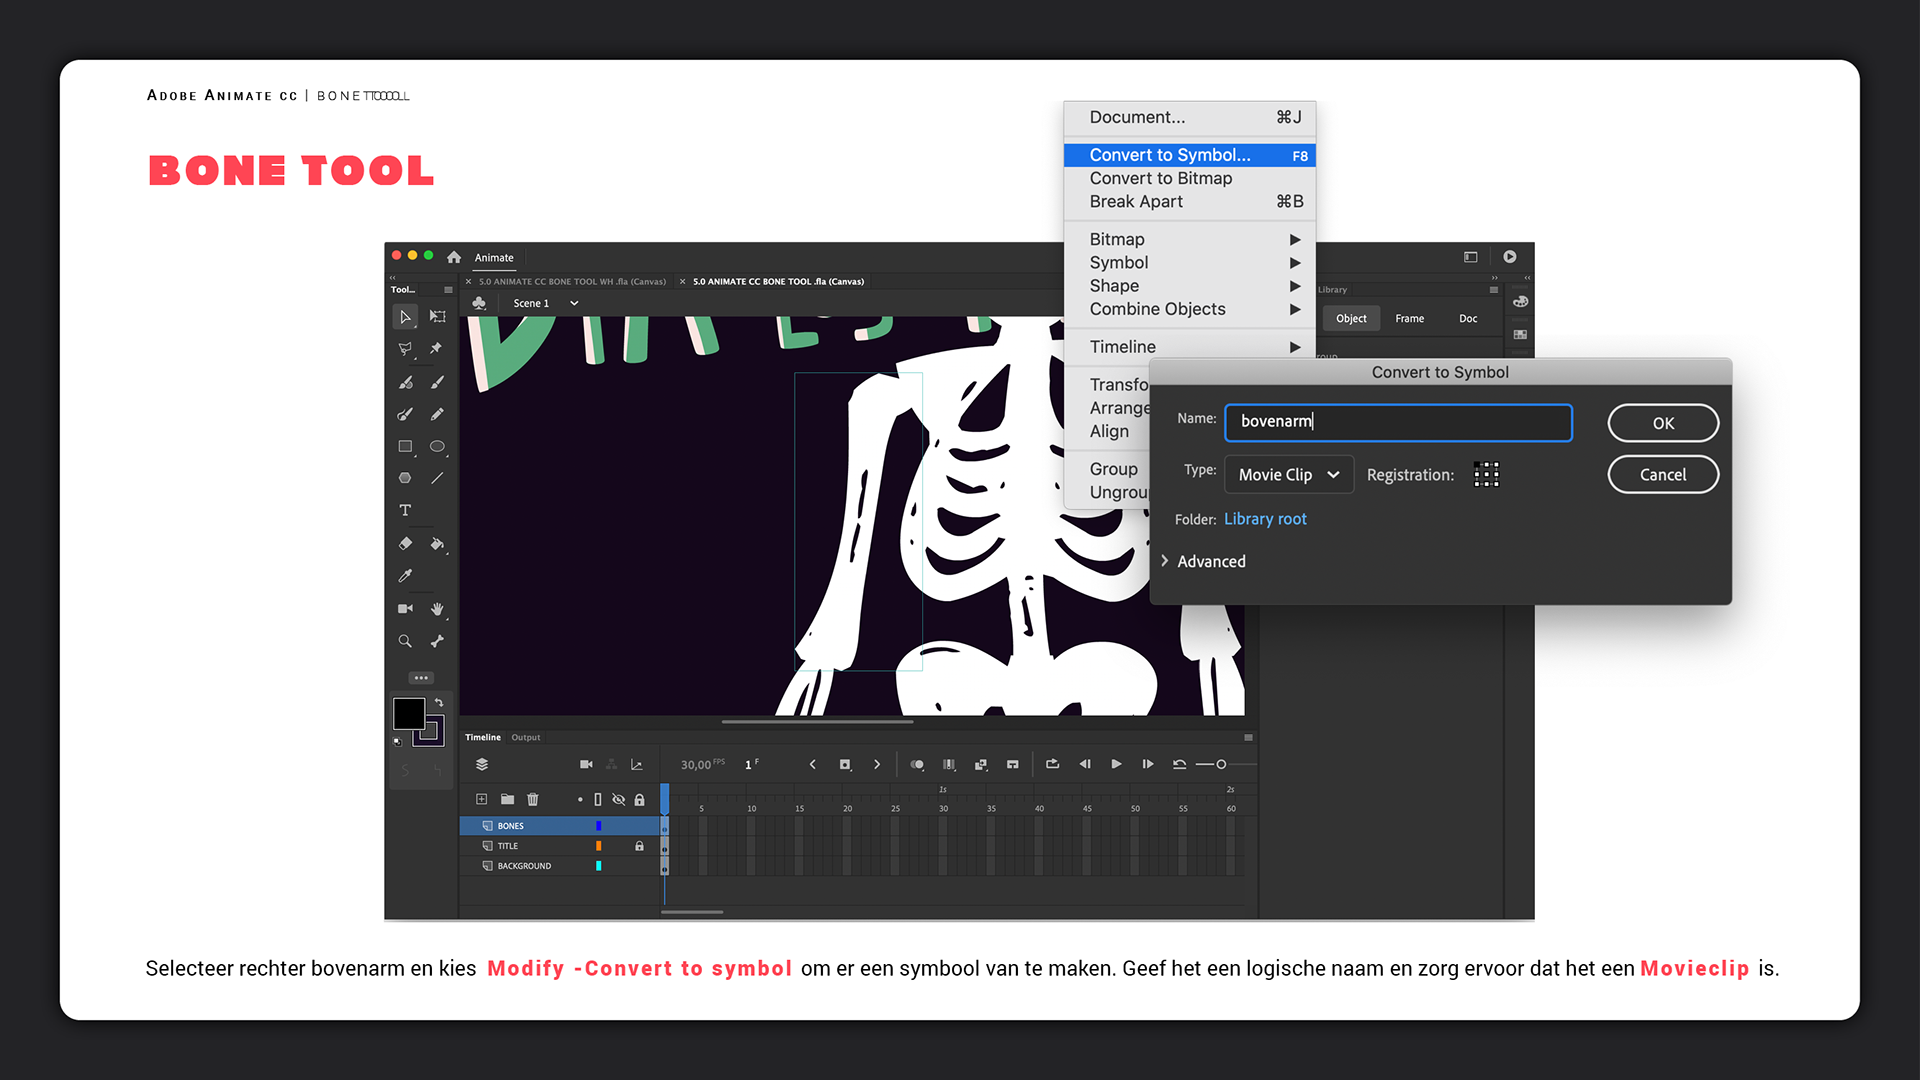The height and width of the screenshot is (1080, 1920).
Task: Toggle lock all layers icon
Action: 639,799
